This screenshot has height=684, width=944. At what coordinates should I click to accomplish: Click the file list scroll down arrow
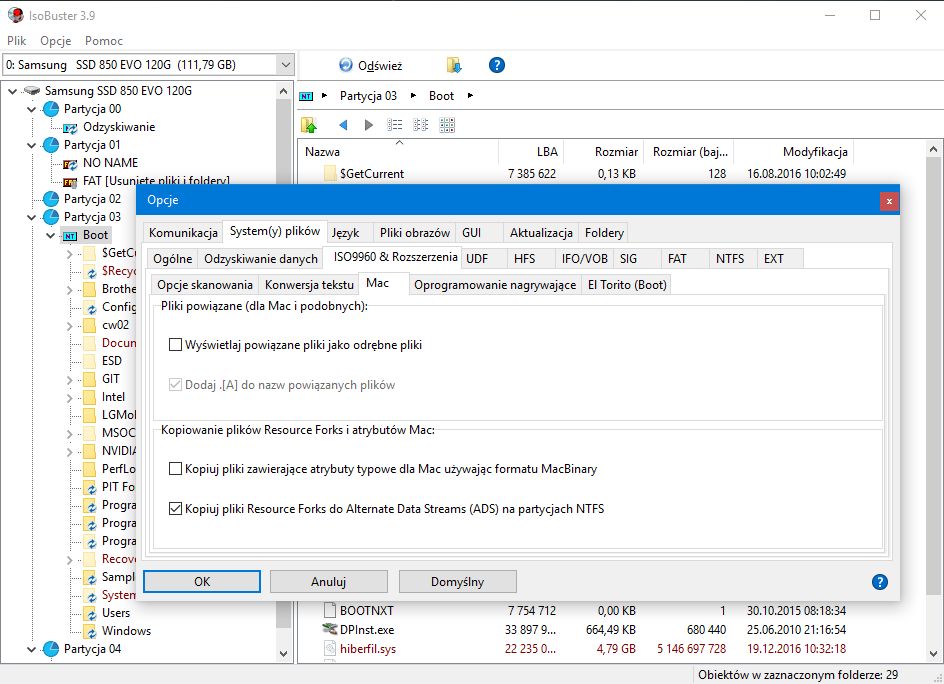tap(933, 654)
